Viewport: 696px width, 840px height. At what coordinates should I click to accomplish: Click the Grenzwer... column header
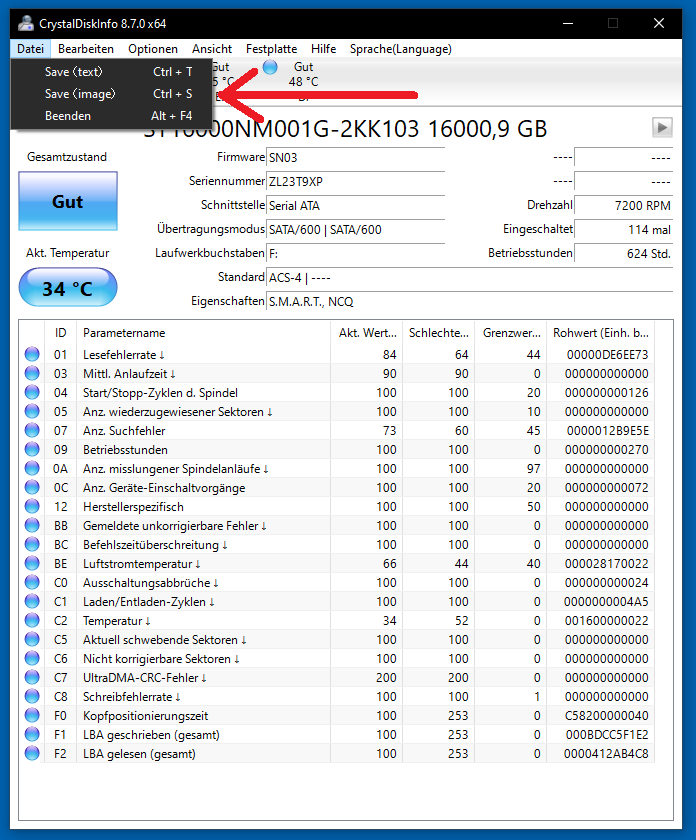pyautogui.click(x=511, y=333)
